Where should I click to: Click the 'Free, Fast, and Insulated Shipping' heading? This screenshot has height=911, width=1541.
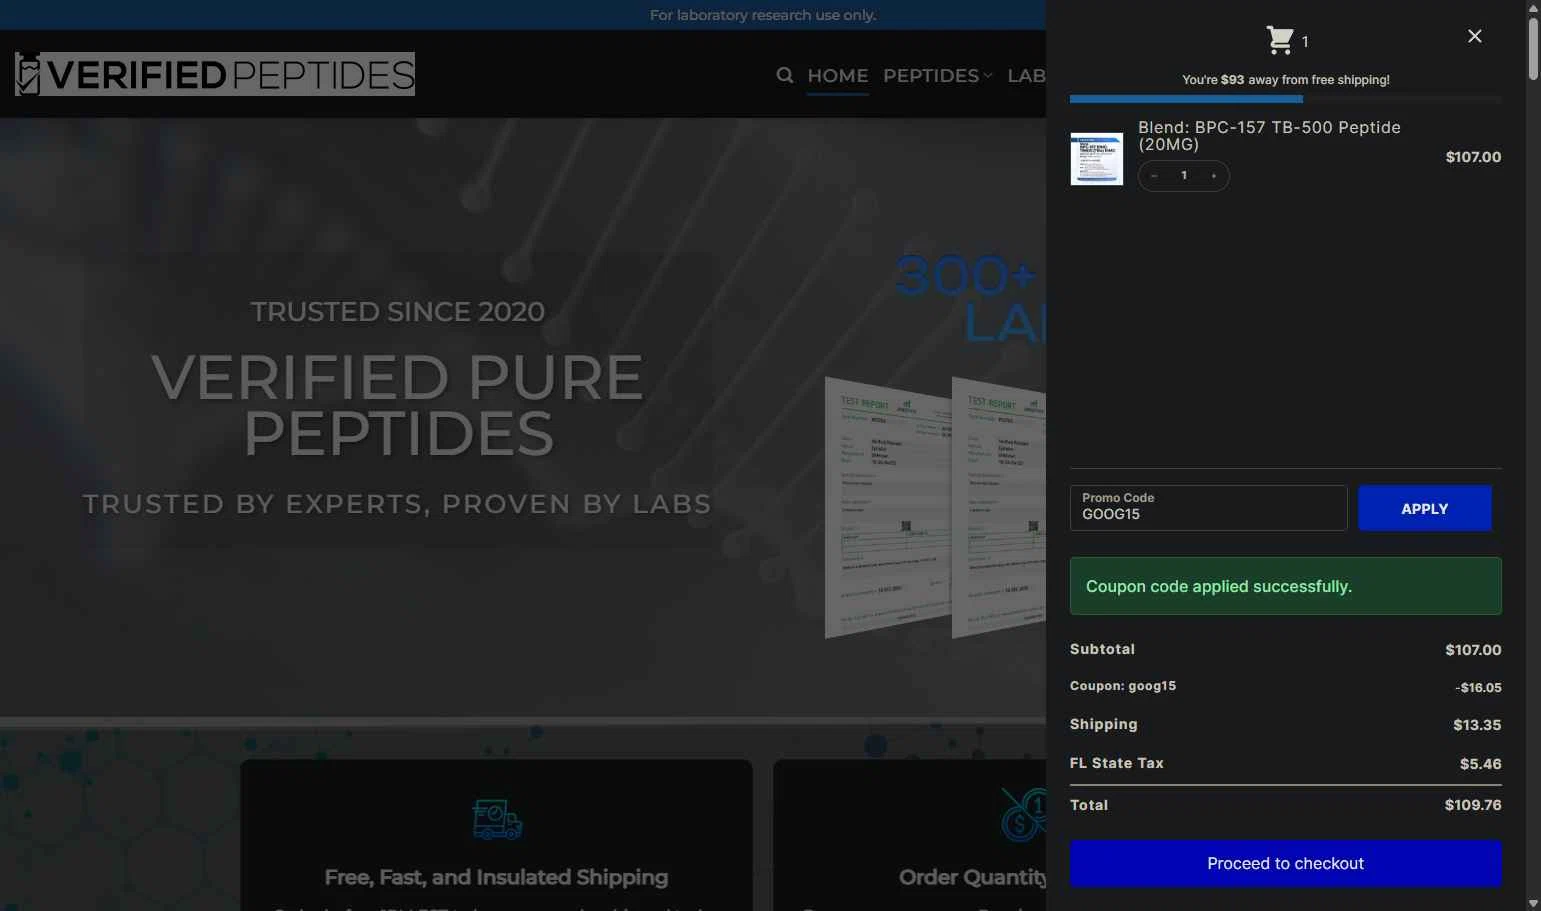click(497, 877)
